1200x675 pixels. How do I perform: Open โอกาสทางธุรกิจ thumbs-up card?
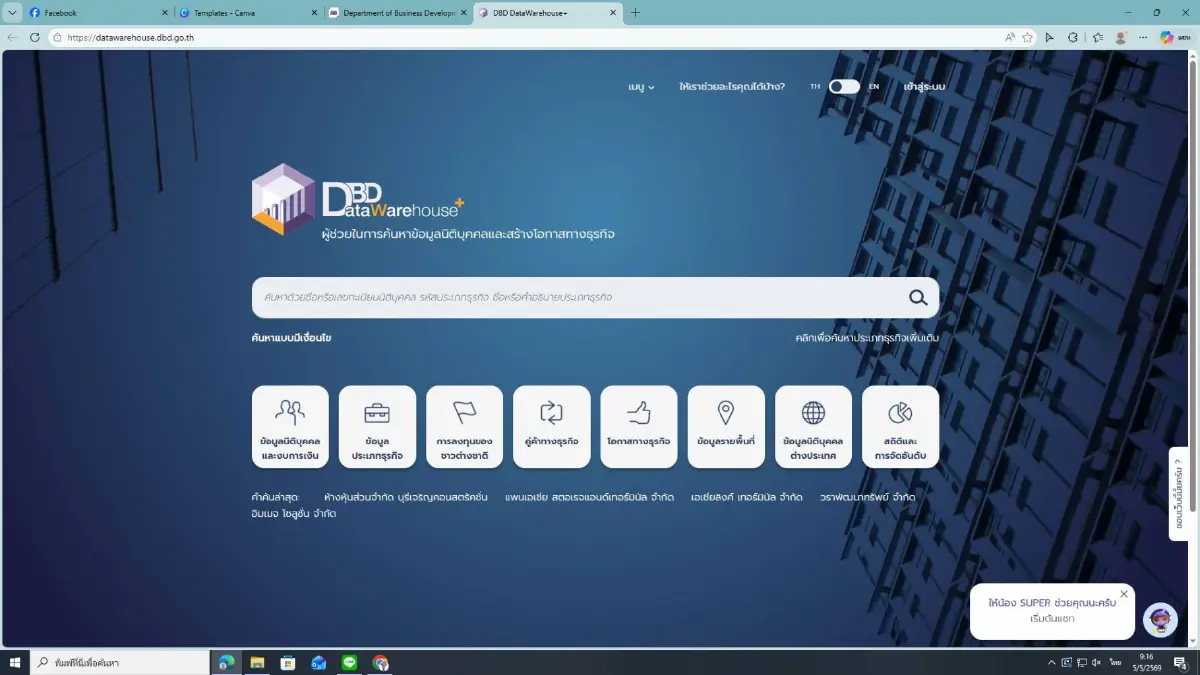point(639,427)
